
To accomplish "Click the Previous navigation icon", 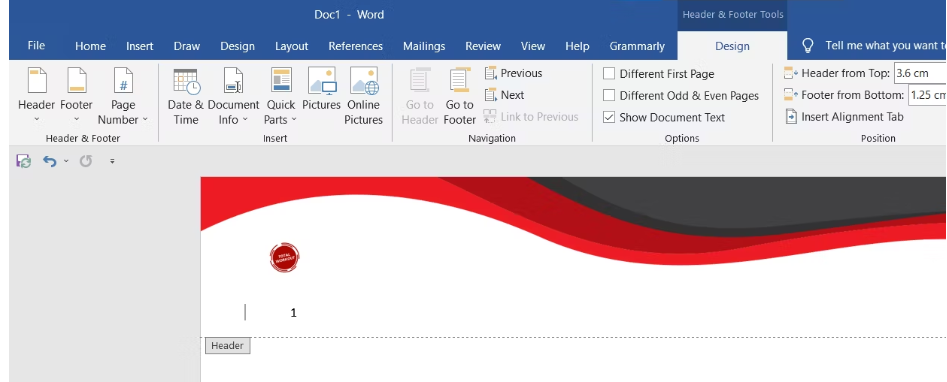I will coord(490,73).
